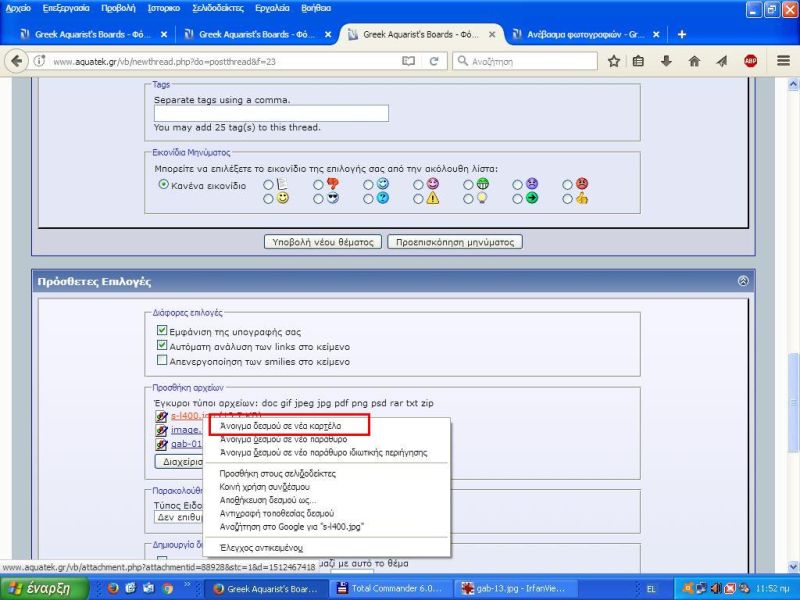Screen dimensions: 800x600
Task: Enable 'Απενεργοποίηση των smilies στο κείμενο'
Action: point(163,361)
